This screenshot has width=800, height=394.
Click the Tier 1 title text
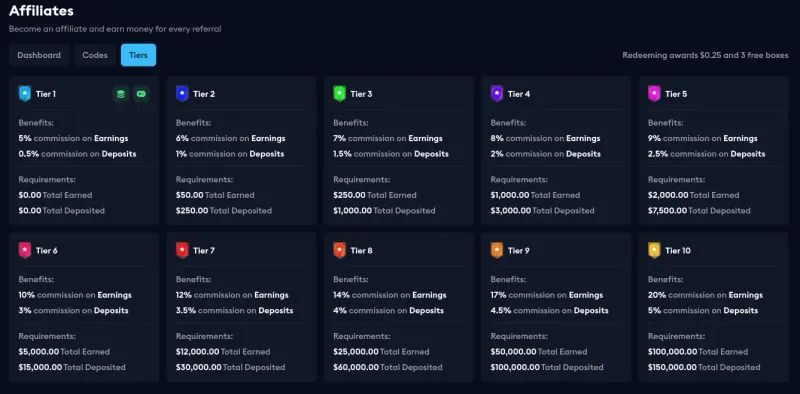point(46,94)
